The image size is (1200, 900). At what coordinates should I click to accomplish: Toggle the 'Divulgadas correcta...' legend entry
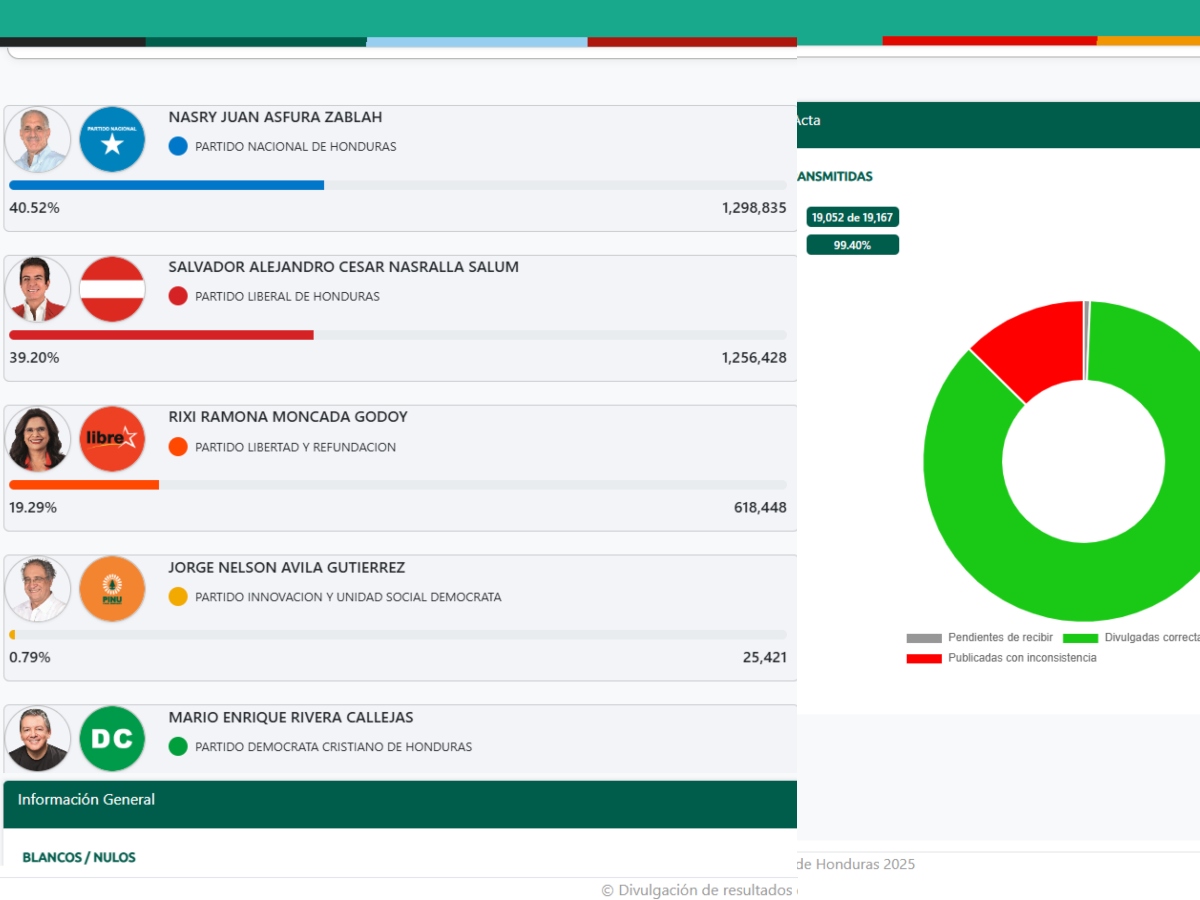point(1145,637)
